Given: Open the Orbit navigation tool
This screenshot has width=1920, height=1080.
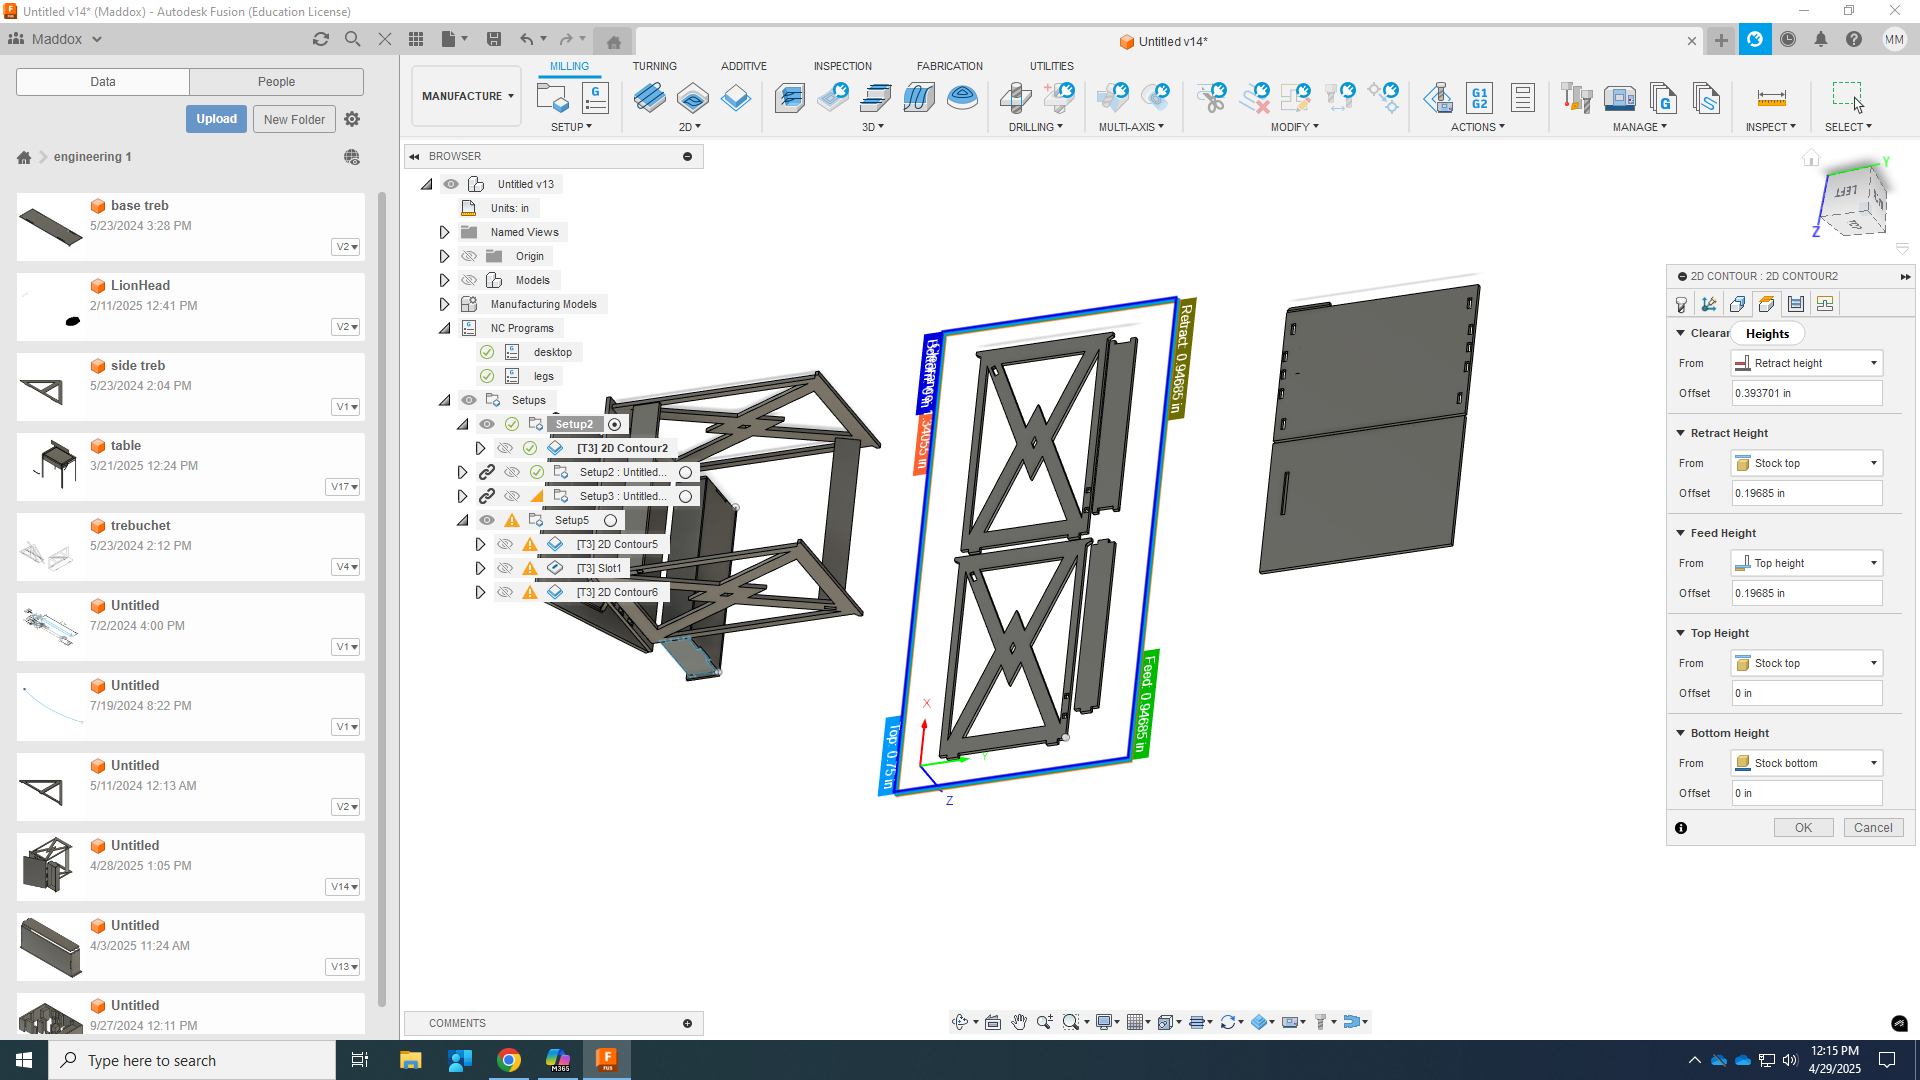Looking at the screenshot, I should click(960, 1022).
